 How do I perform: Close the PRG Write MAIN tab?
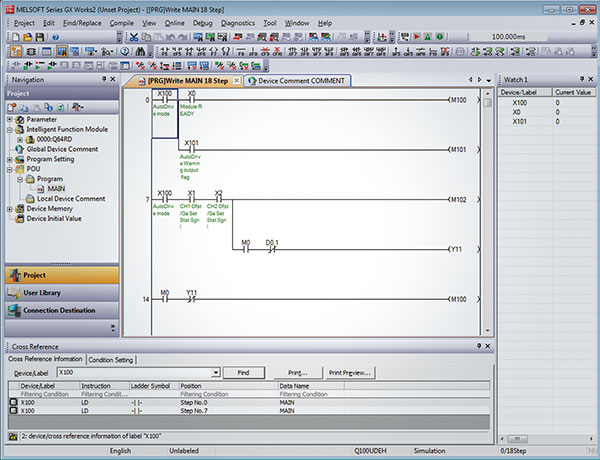(x=237, y=80)
